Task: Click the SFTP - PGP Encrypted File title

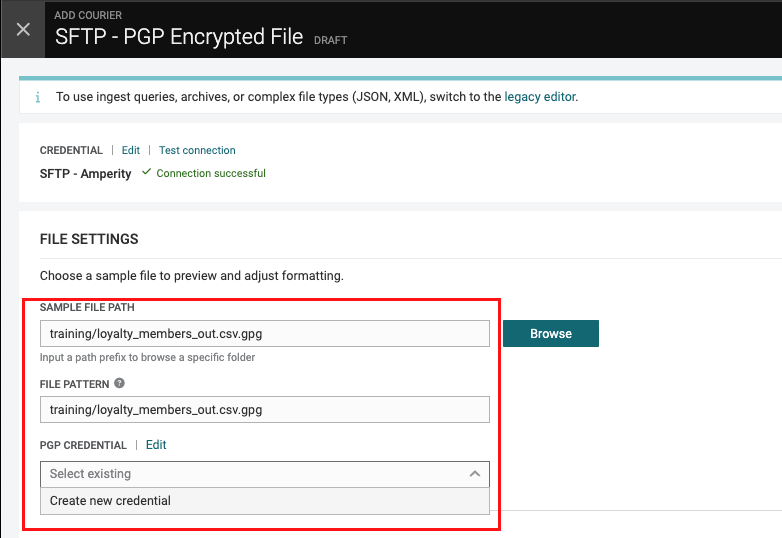Action: click(x=178, y=38)
